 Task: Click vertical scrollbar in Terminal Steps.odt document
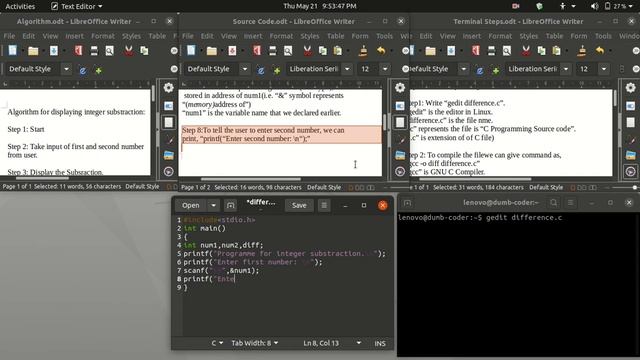(616, 98)
